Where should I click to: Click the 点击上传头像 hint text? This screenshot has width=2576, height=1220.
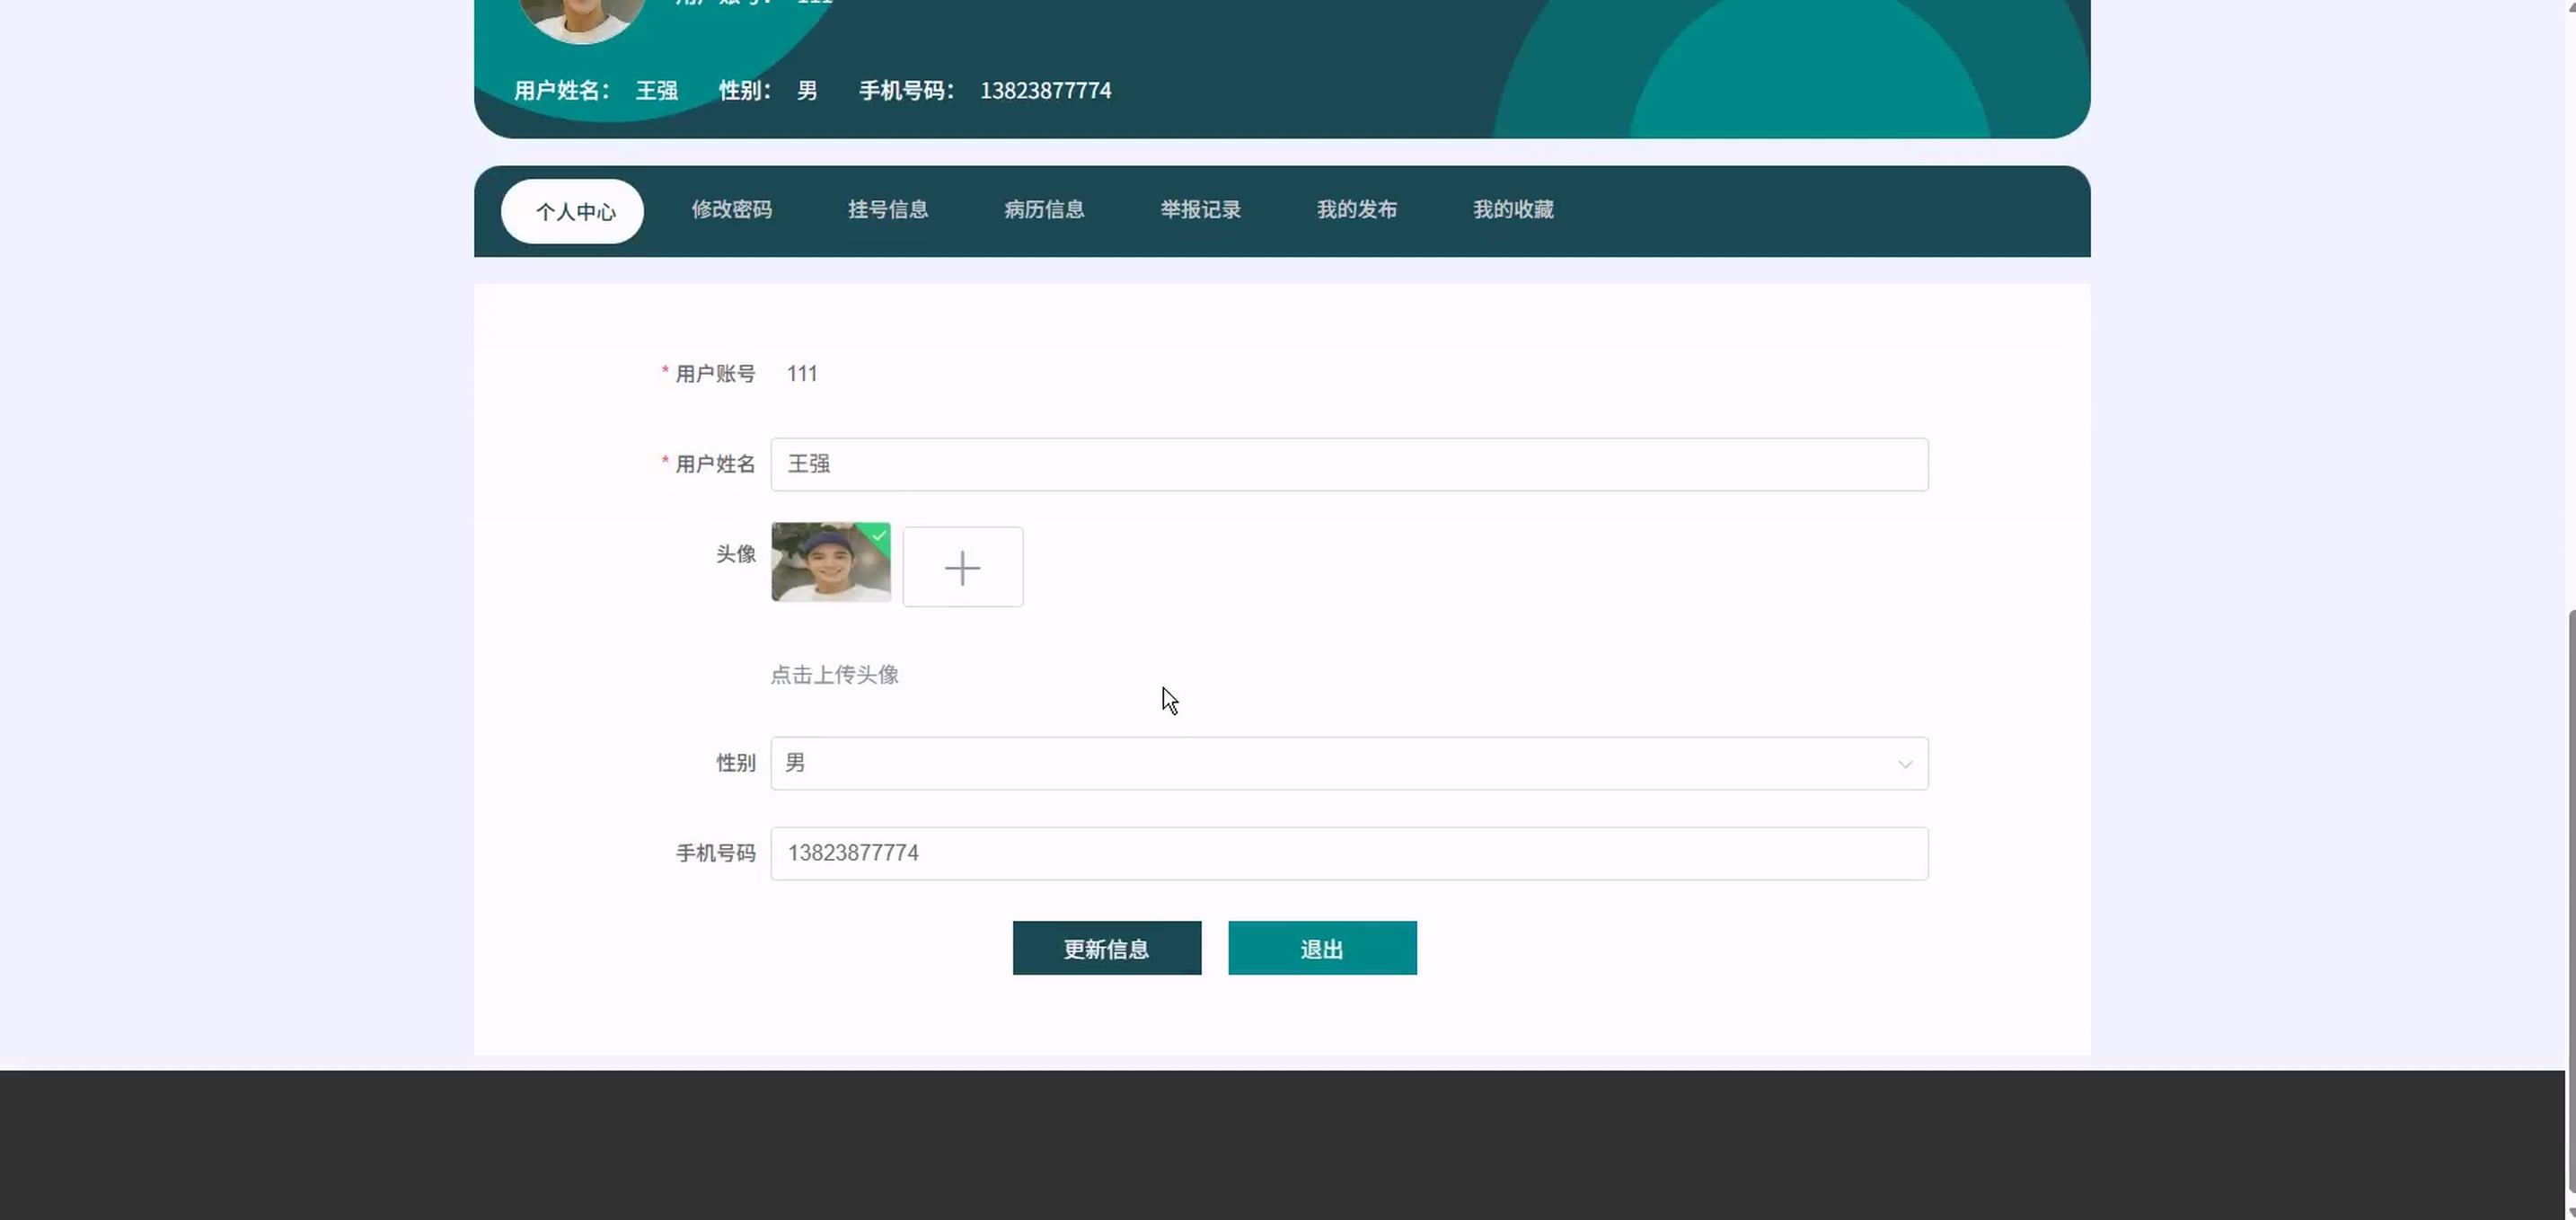pos(834,675)
